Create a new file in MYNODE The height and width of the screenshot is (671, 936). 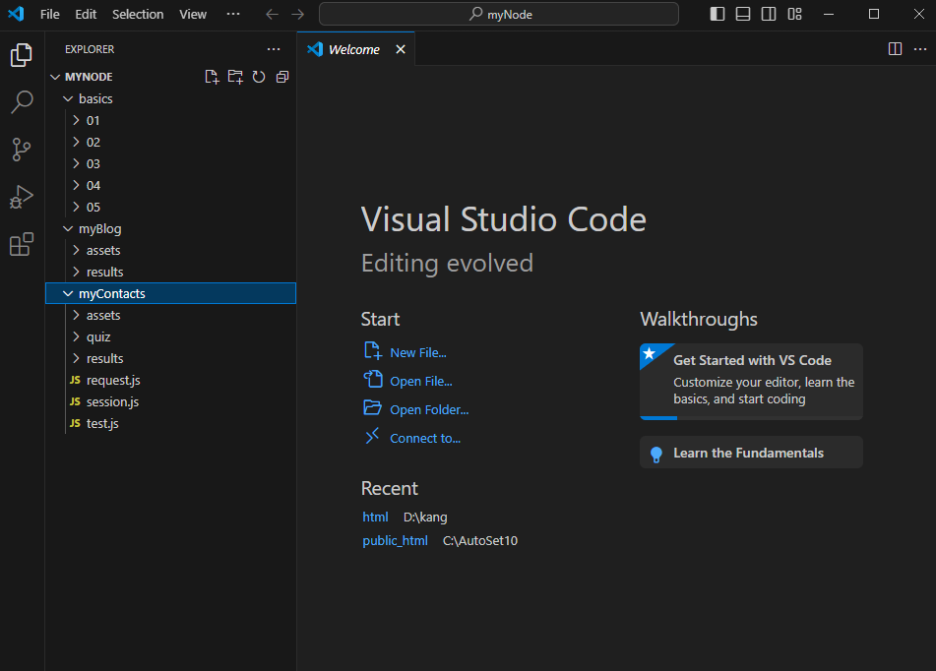point(212,77)
